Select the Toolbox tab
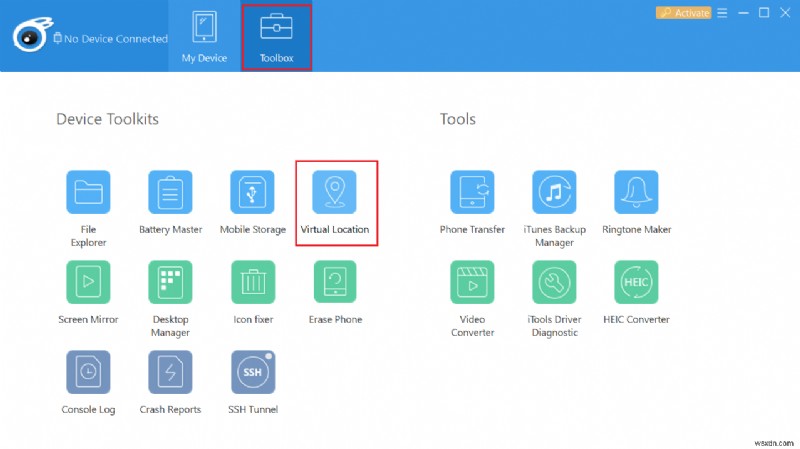 coord(276,35)
